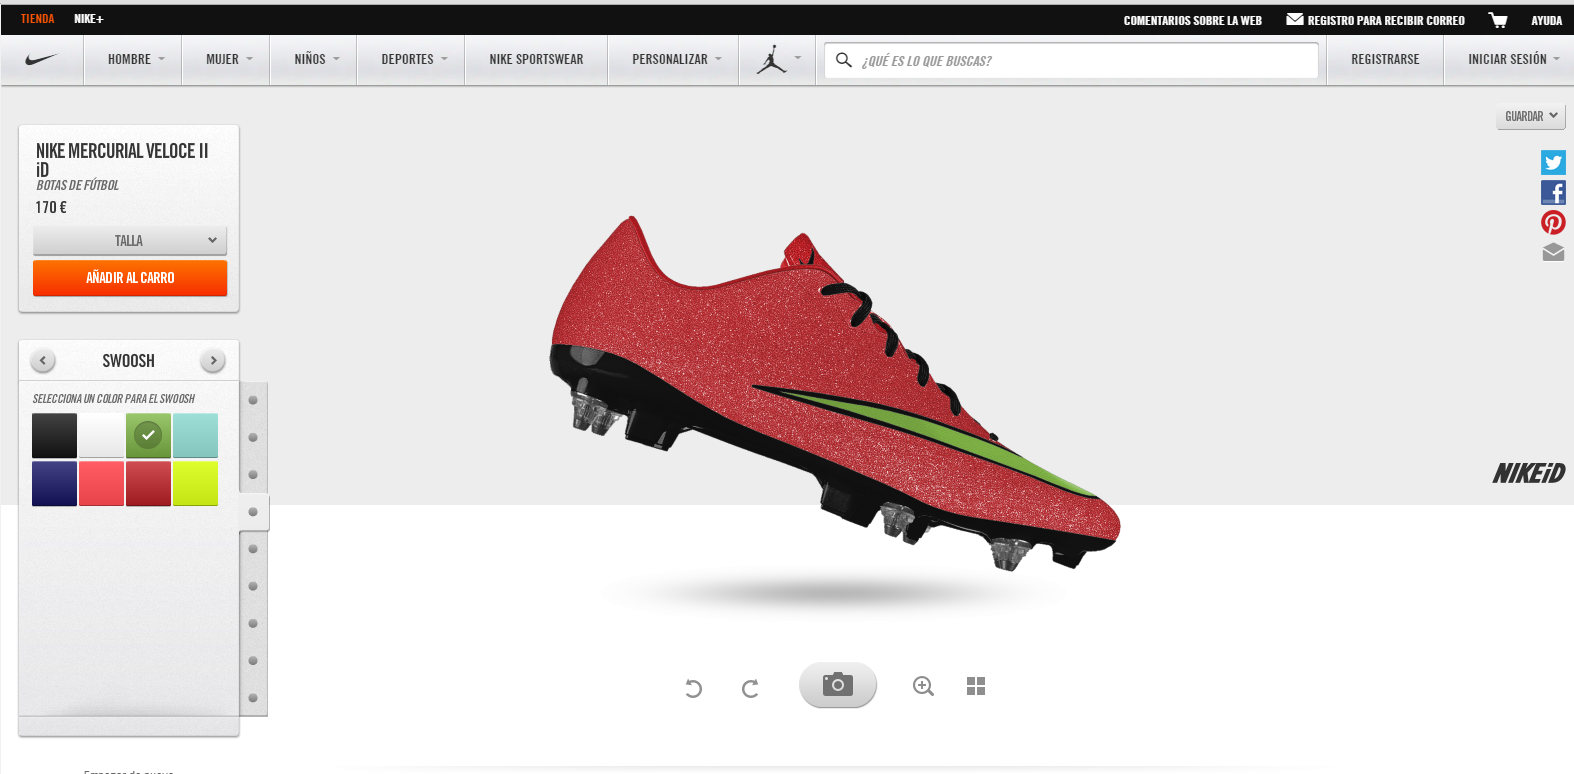Choose coral pink swoosh color
Screen dimensions: 1574x774
click(x=101, y=483)
